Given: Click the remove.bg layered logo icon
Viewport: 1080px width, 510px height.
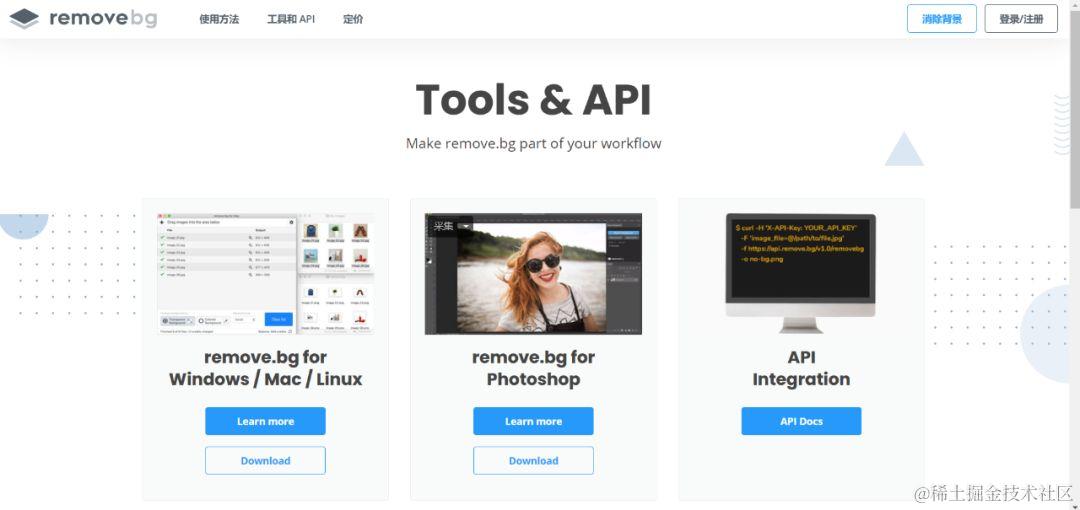Looking at the screenshot, I should pyautogui.click(x=24, y=19).
